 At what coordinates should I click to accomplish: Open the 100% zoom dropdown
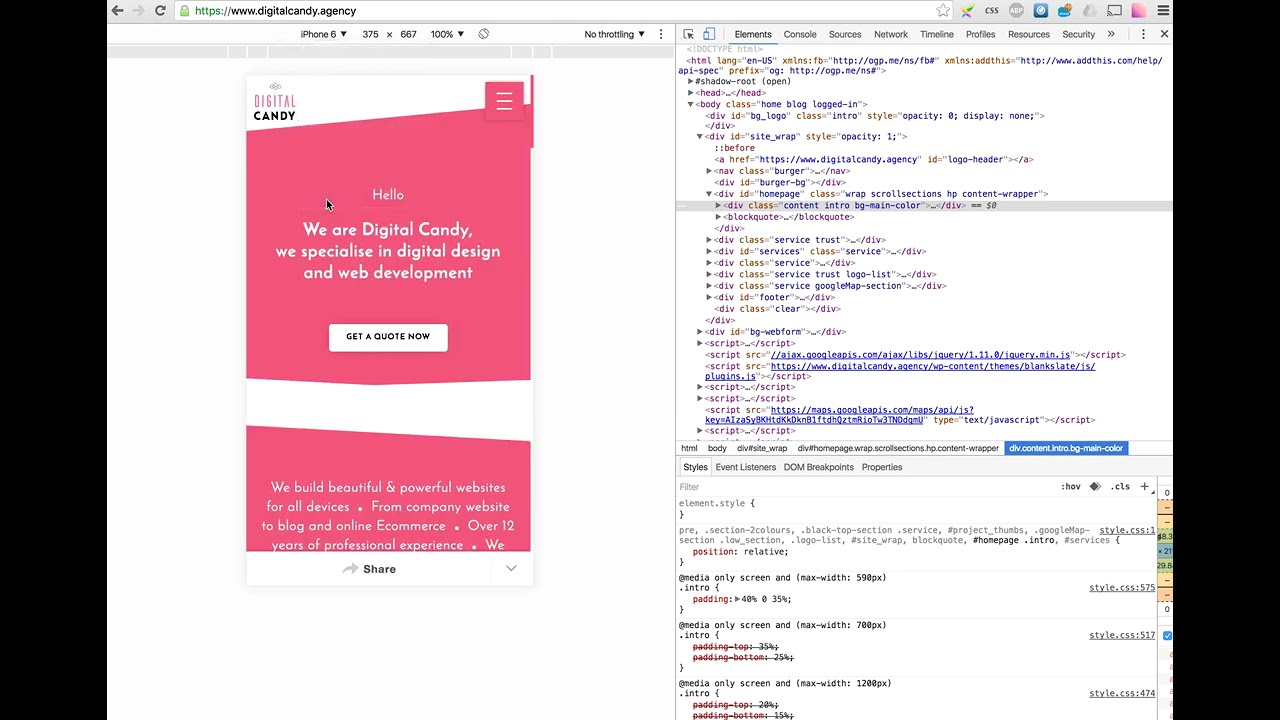click(447, 34)
